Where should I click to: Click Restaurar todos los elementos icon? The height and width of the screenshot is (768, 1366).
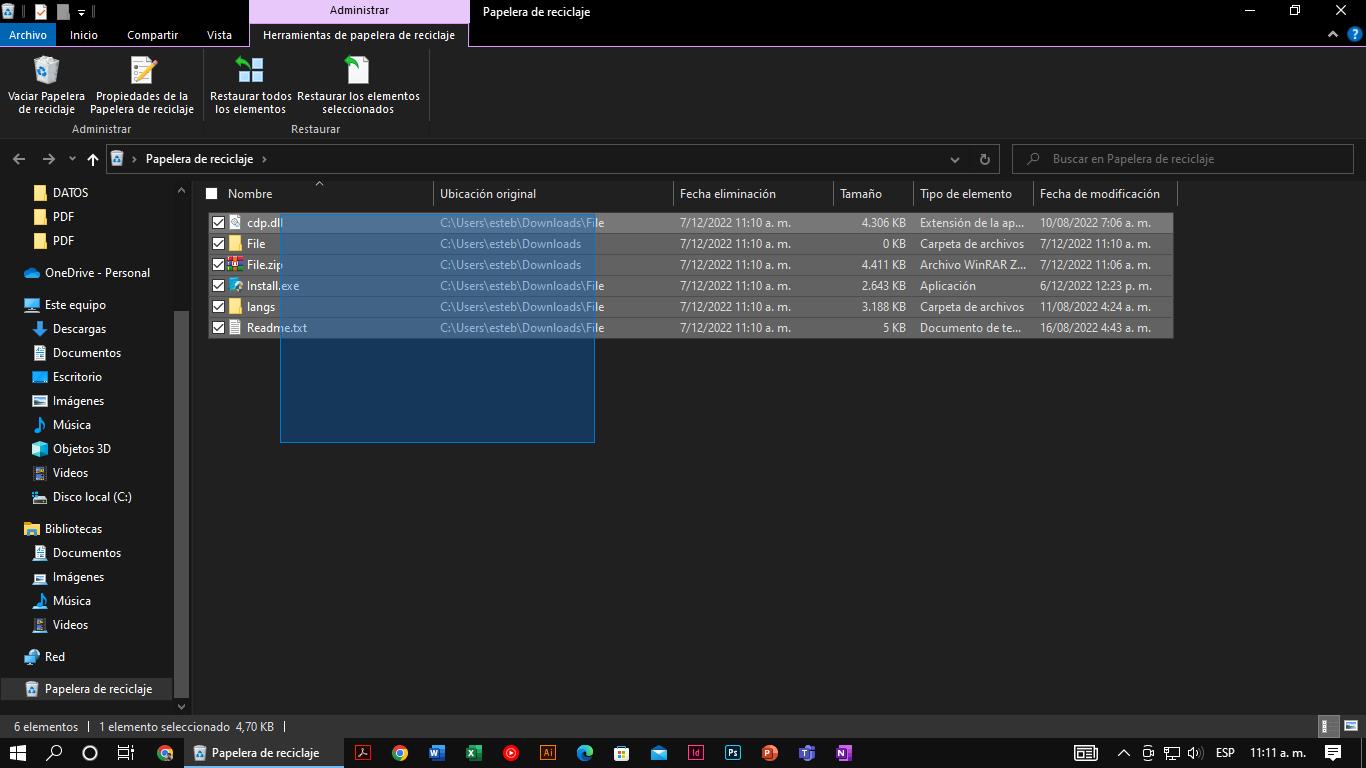250,71
